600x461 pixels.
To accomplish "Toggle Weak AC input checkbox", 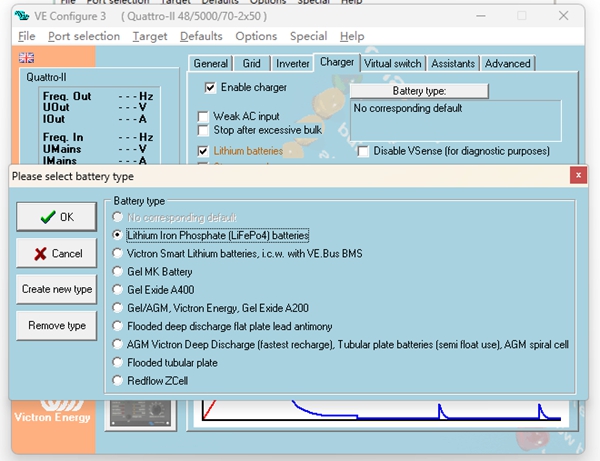I will pyautogui.click(x=203, y=116).
